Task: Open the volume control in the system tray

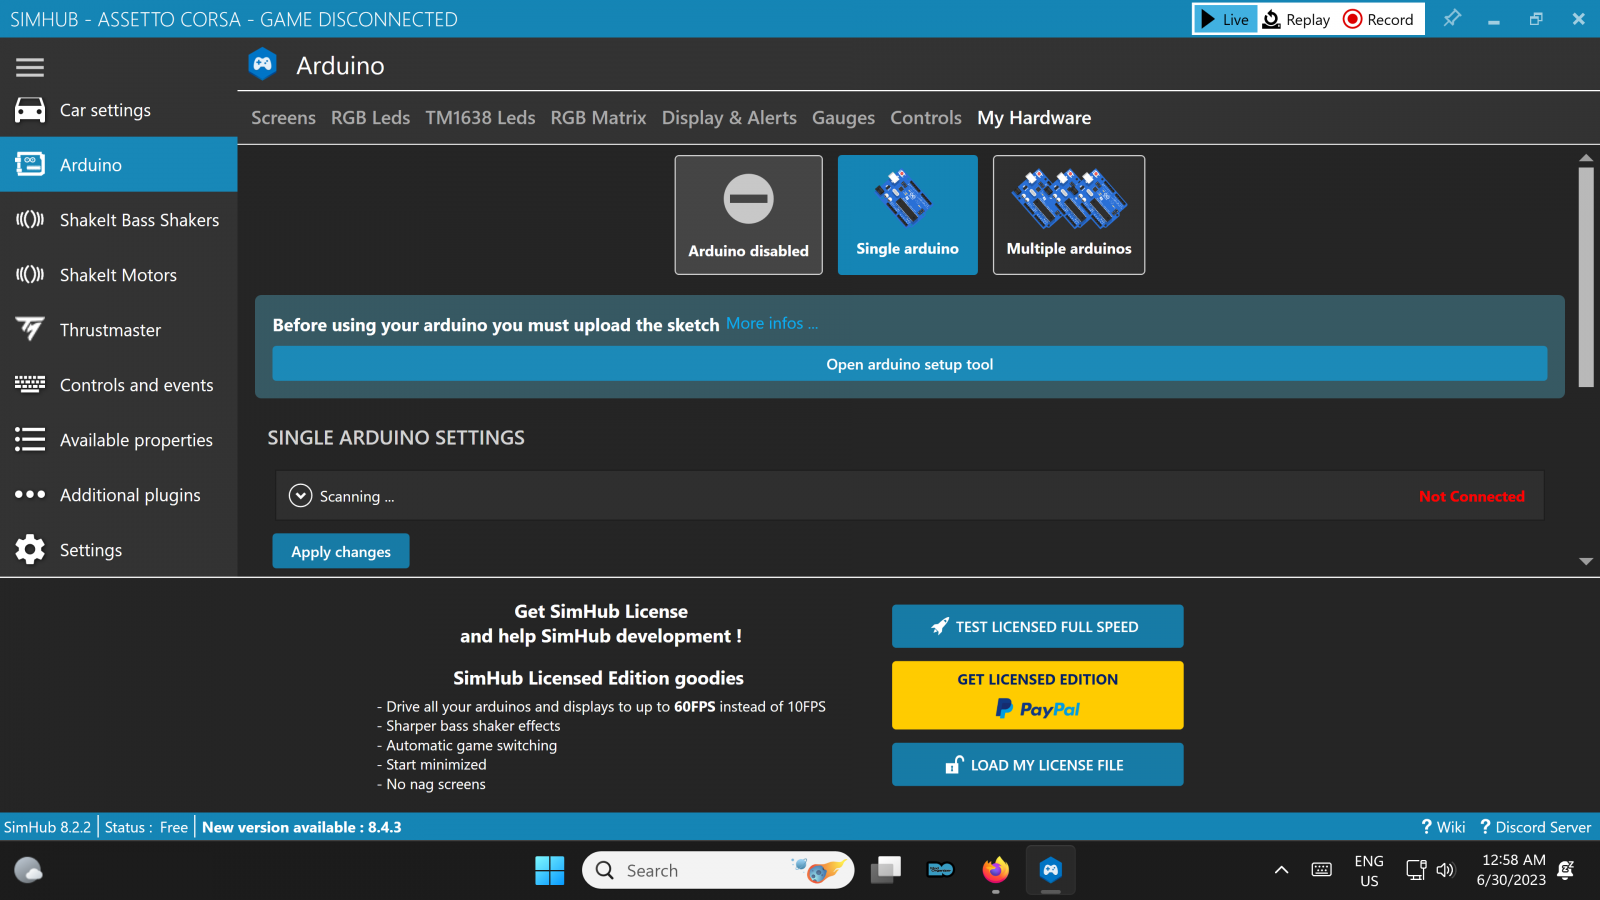Action: [1445, 870]
